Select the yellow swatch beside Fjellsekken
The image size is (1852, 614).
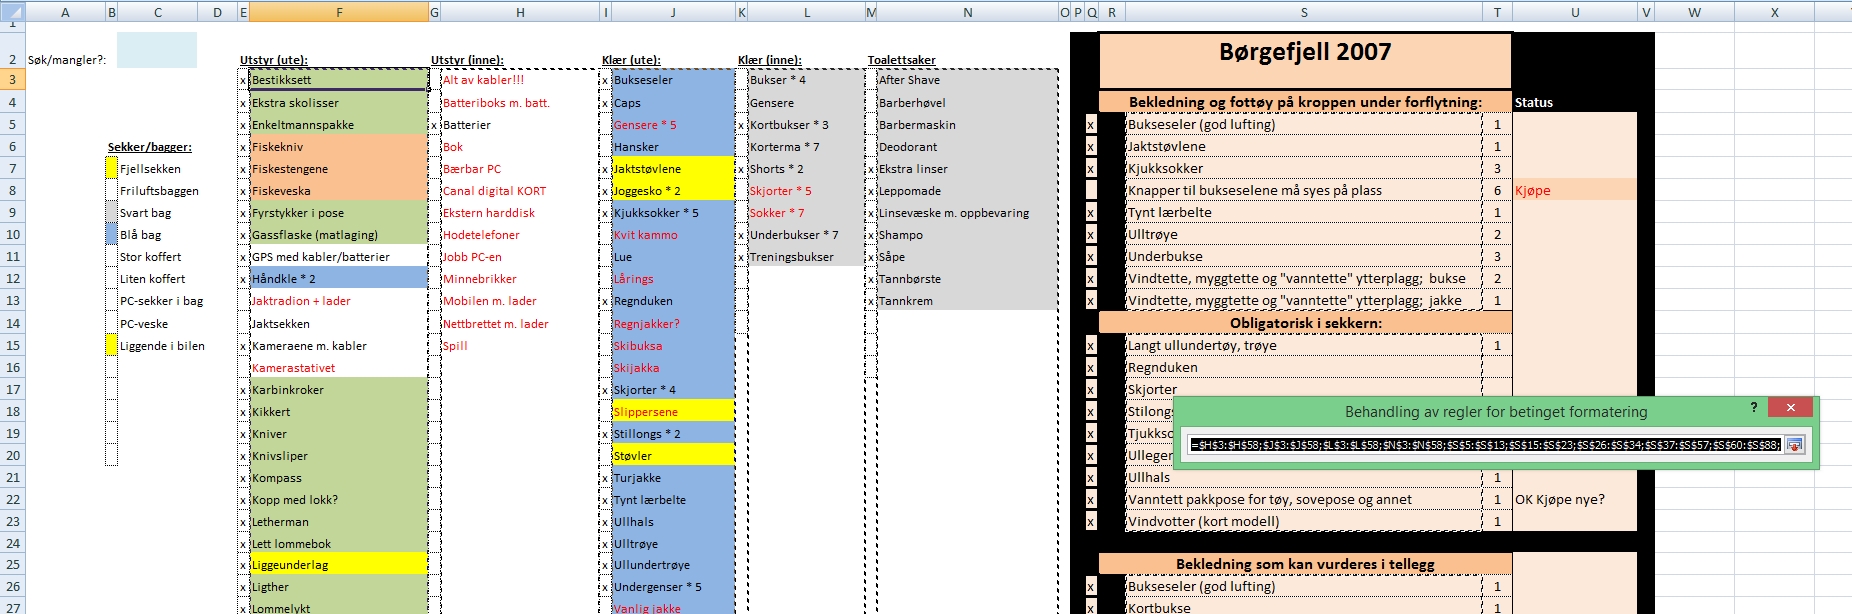[x=112, y=169]
